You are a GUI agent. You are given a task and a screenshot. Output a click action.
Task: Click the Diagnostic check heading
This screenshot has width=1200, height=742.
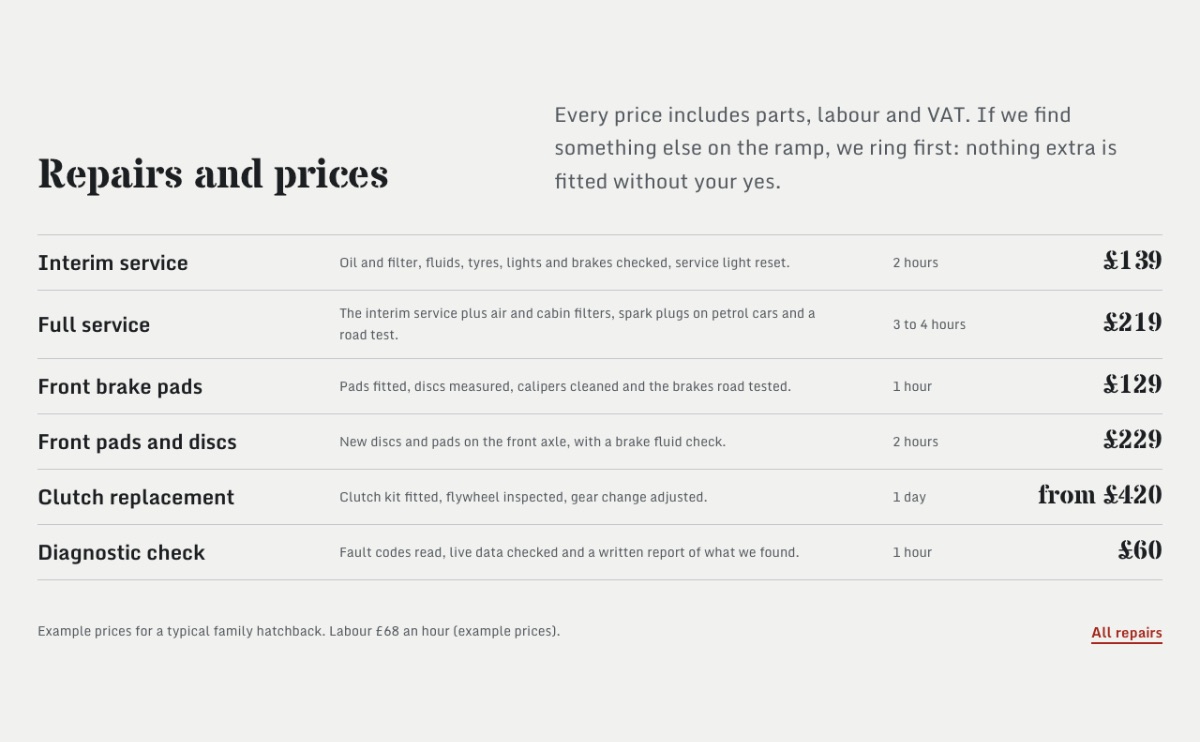coord(121,553)
